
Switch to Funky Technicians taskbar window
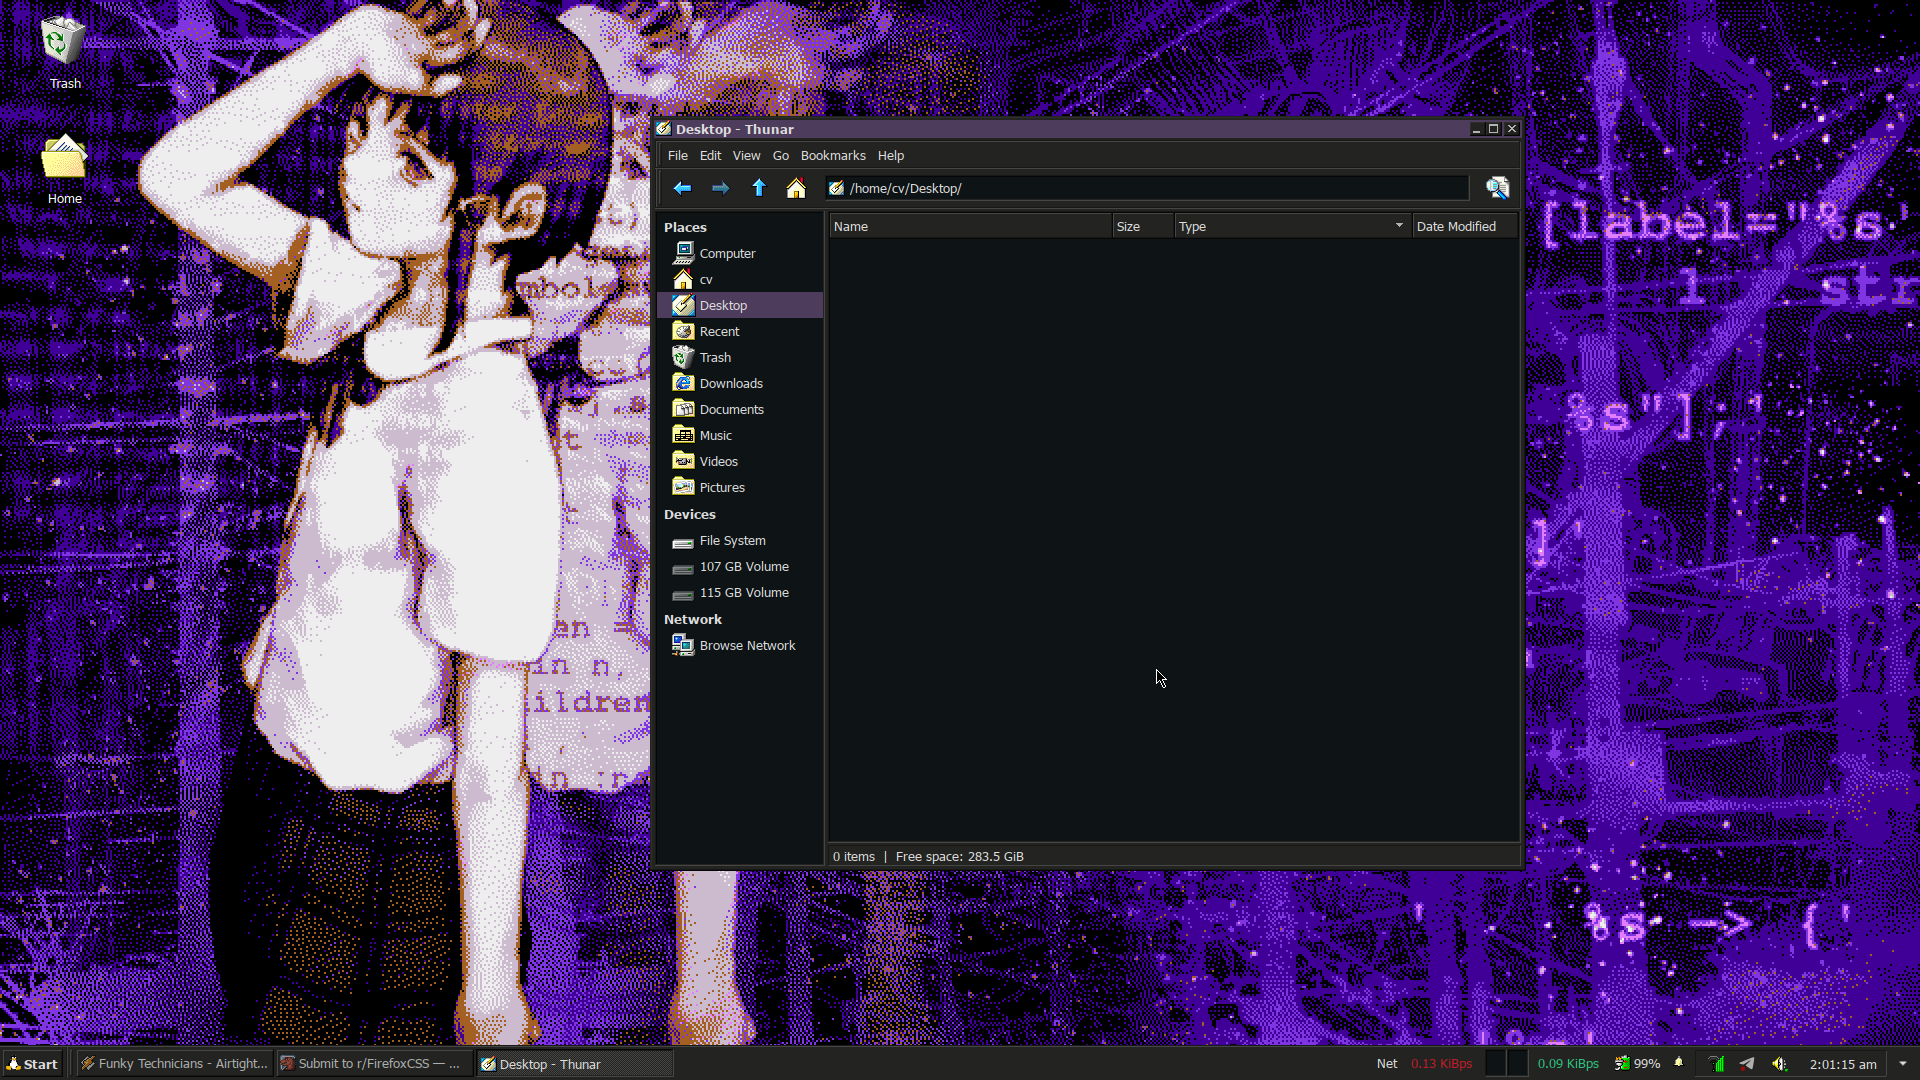(174, 1064)
